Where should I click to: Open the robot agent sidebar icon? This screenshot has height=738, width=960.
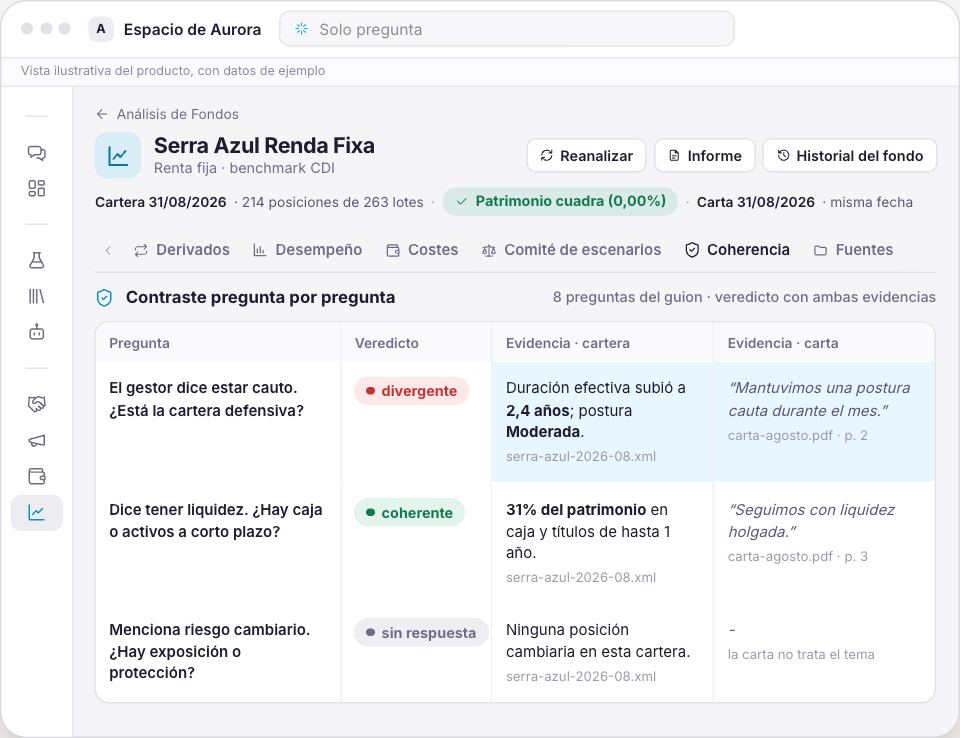tap(37, 332)
